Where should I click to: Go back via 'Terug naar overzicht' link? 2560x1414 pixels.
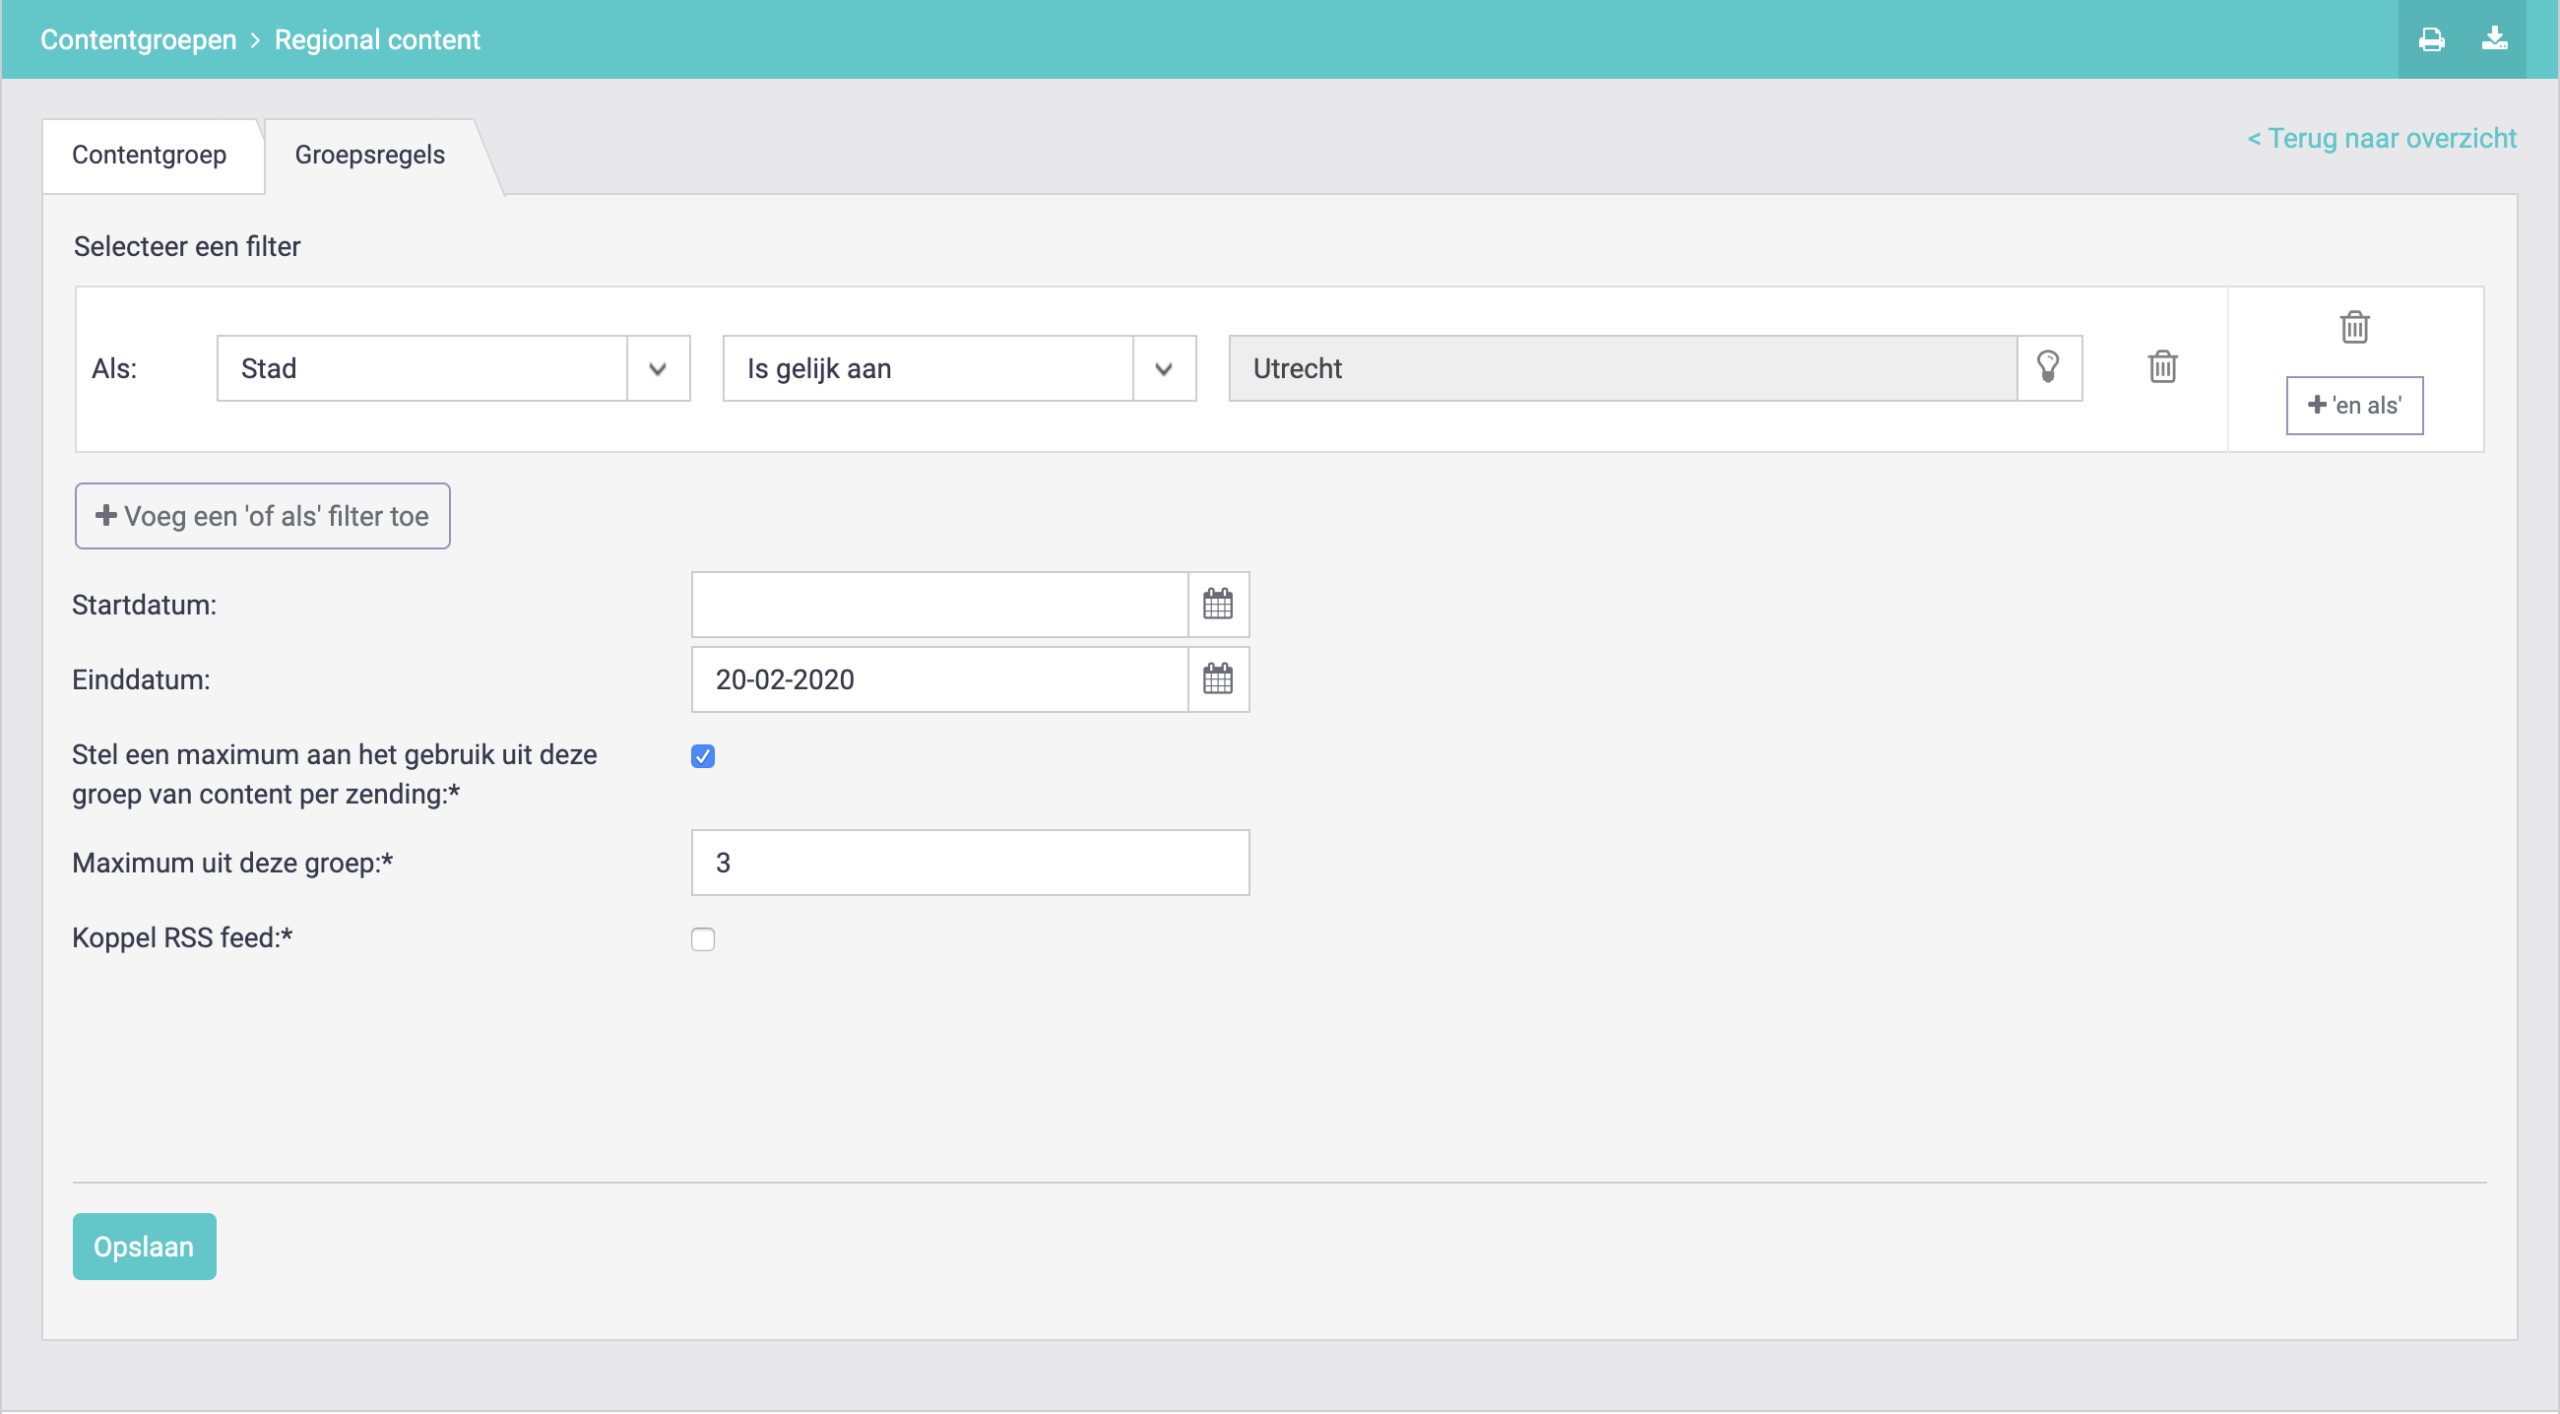coord(2381,138)
